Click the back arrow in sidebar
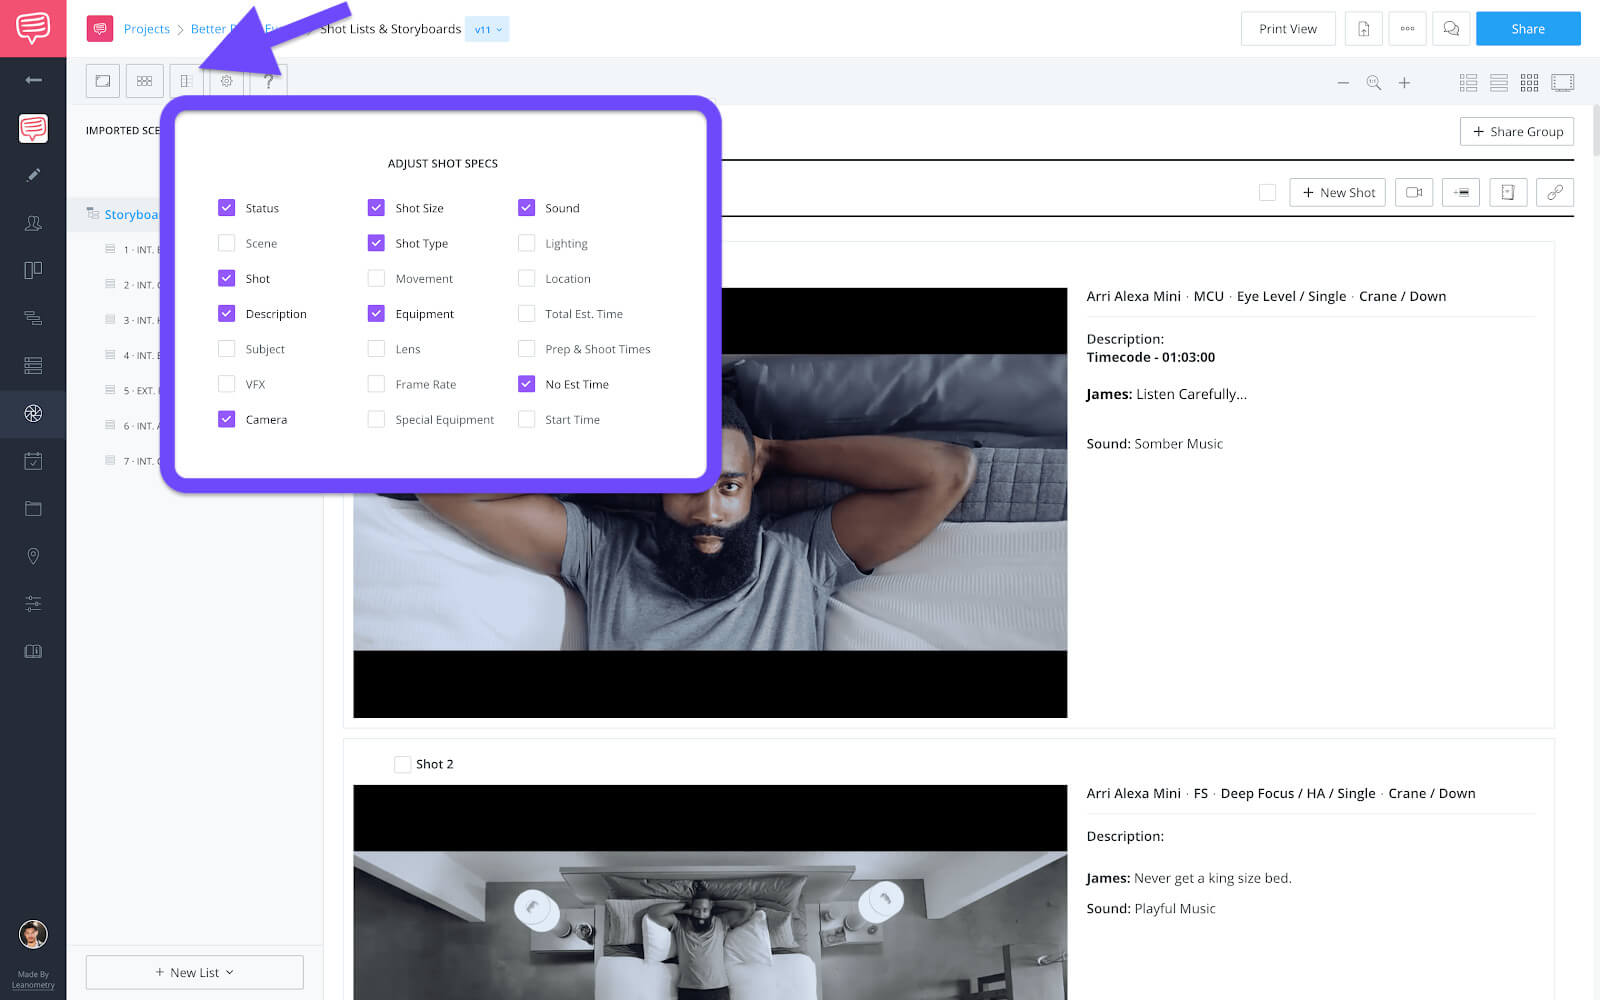This screenshot has width=1600, height=1000. pos(33,80)
